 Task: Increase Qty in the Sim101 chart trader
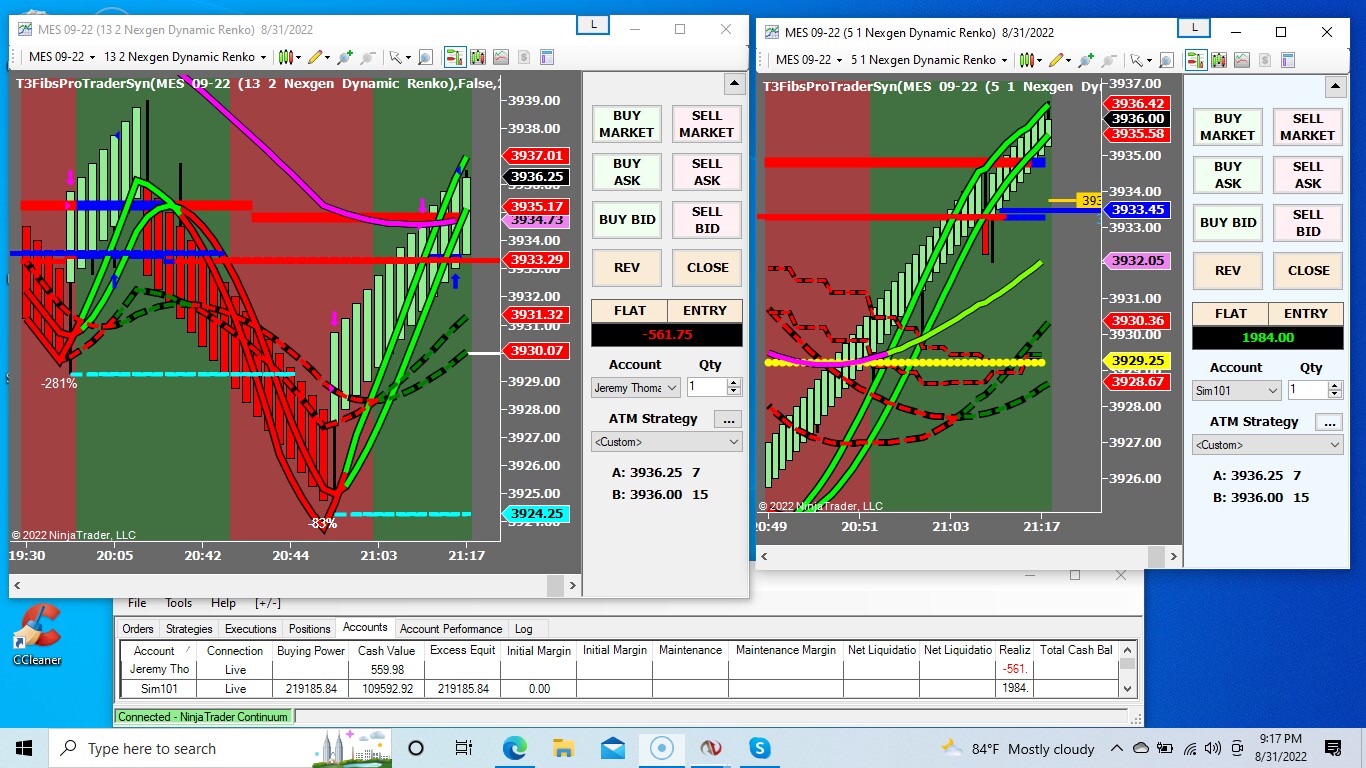tap(1335, 385)
